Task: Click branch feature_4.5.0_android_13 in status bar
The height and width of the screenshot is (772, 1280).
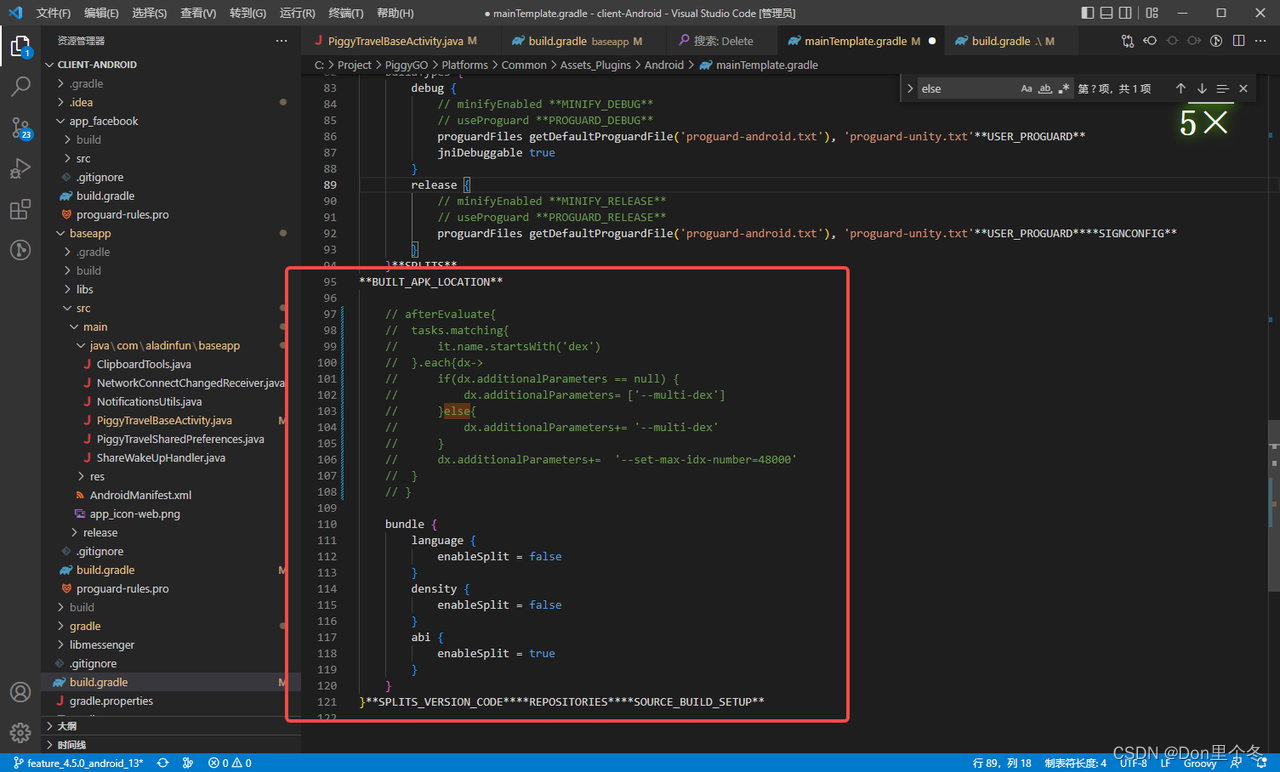Action: (x=78, y=763)
